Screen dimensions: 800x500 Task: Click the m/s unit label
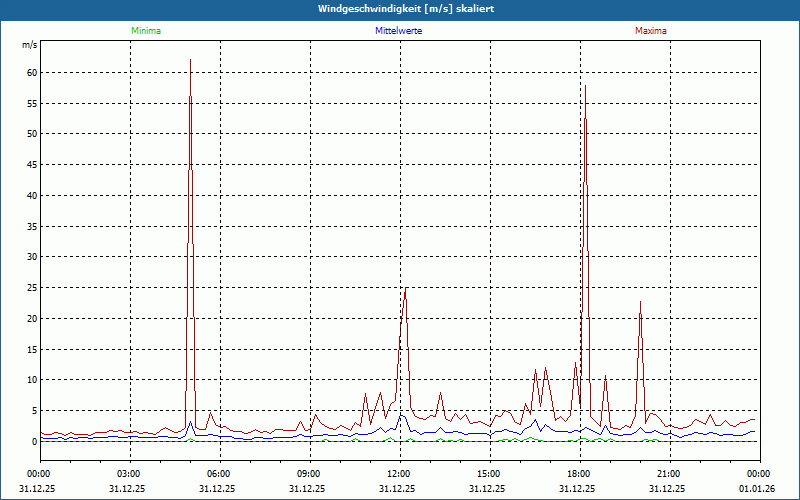(x=30, y=45)
